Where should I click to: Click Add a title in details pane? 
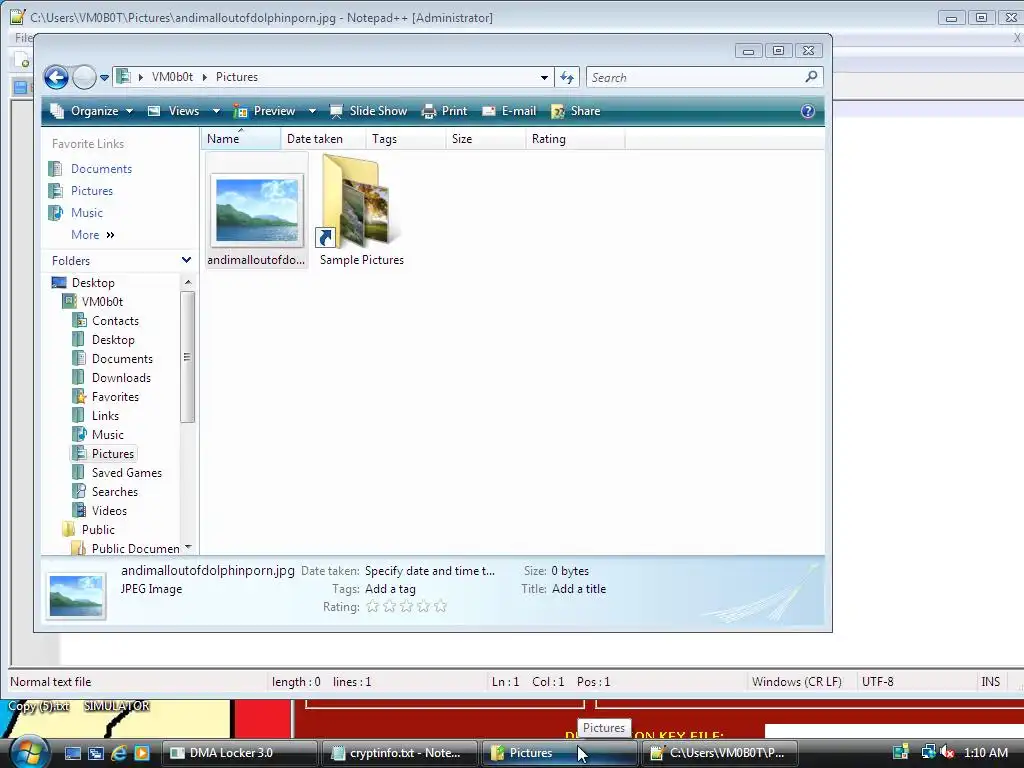579,589
